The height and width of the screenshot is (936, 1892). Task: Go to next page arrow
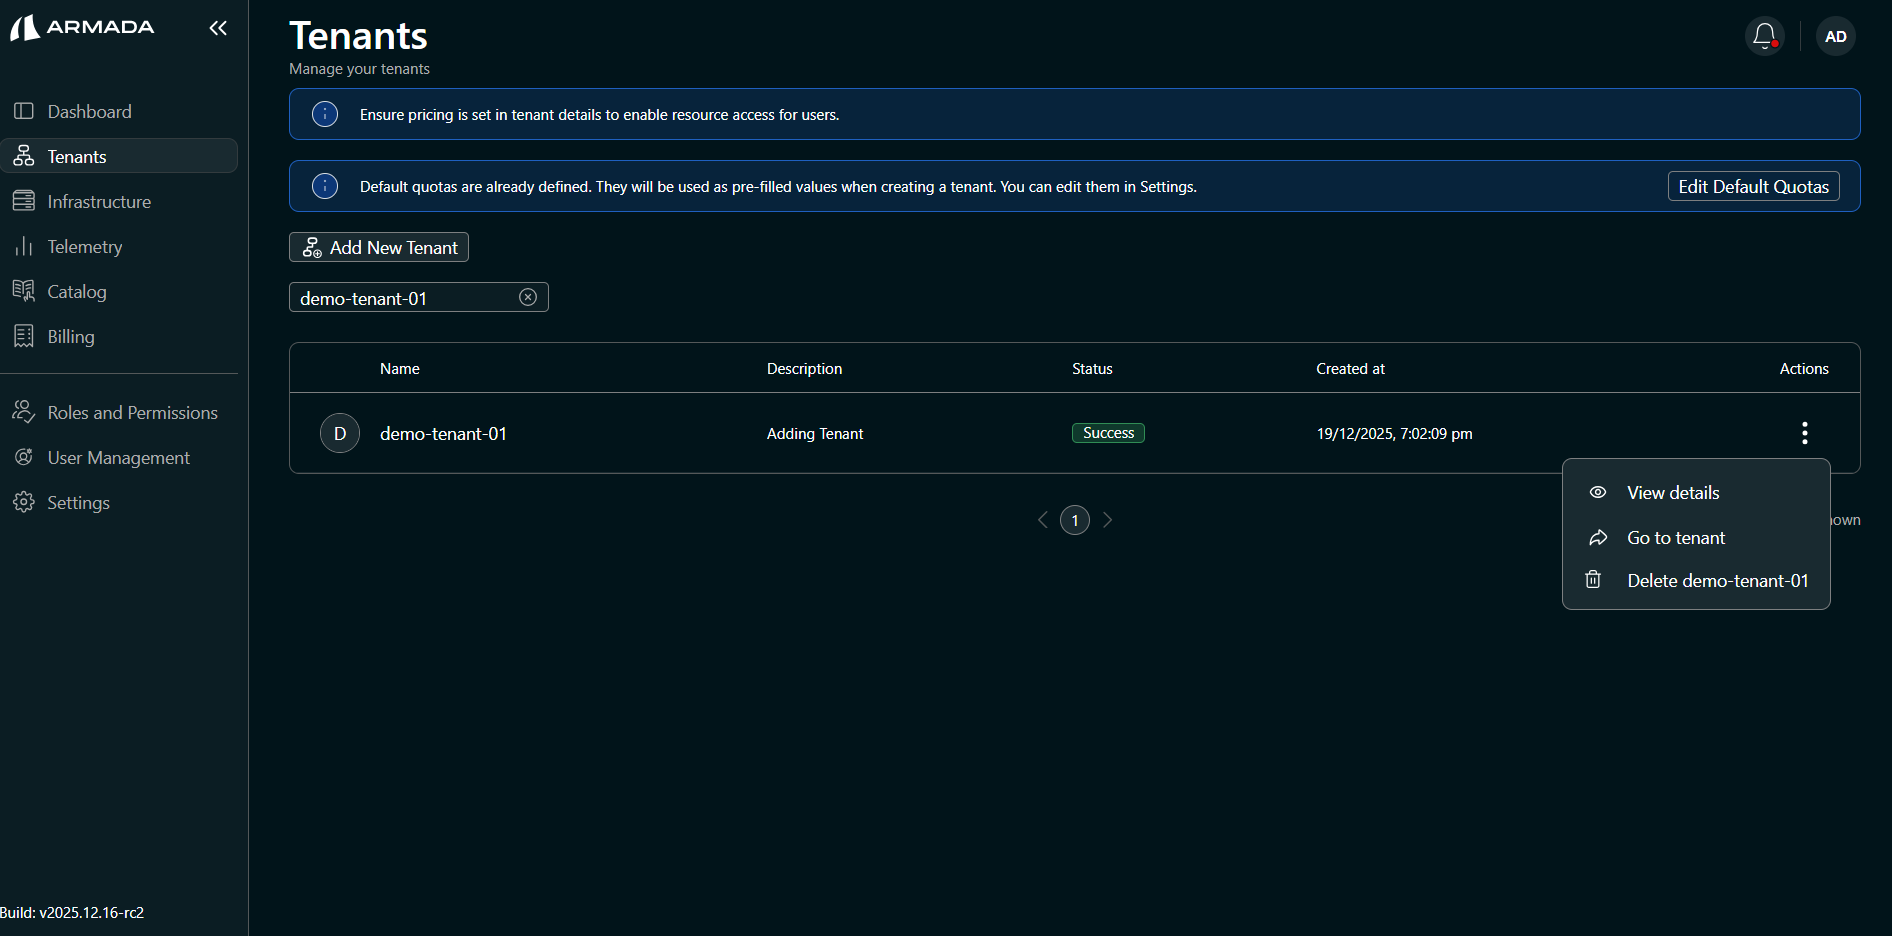point(1108,520)
